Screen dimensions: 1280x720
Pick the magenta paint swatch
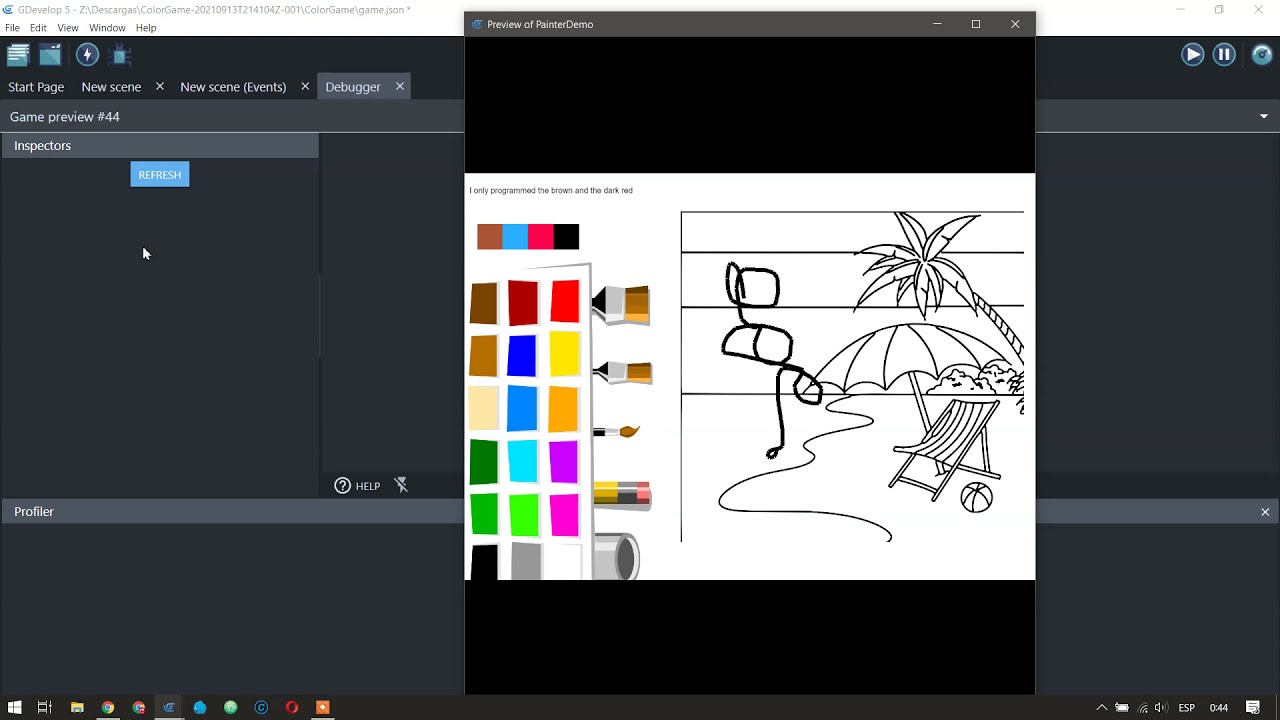point(564,515)
